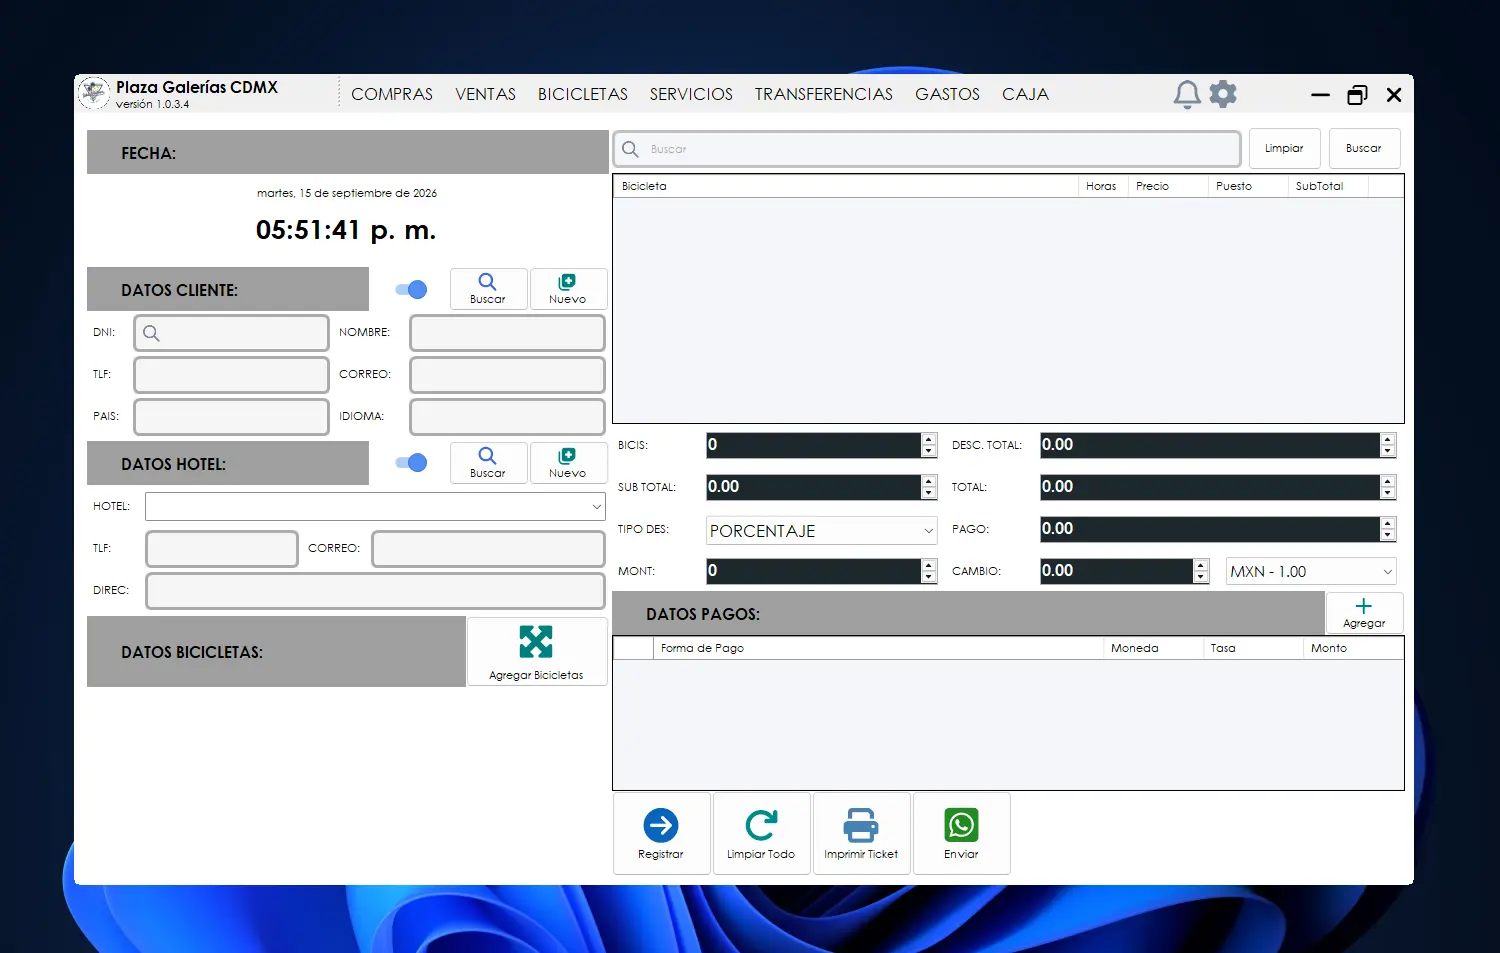
Task: Toggle the Datos Hotel switch
Action: tap(411, 463)
